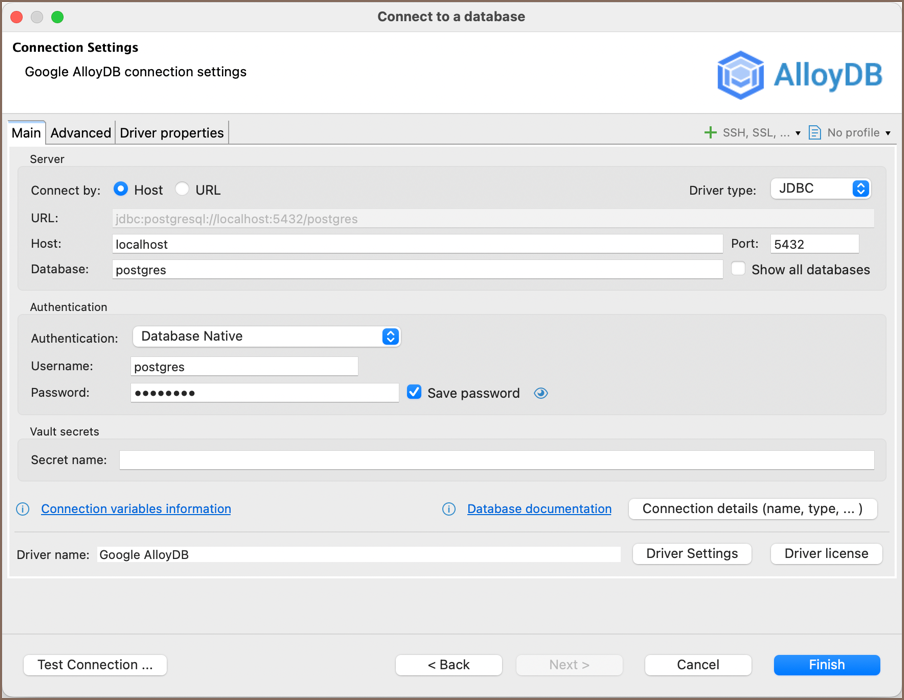904x700 pixels.
Task: Switch to the Advanced tab
Action: coord(80,133)
